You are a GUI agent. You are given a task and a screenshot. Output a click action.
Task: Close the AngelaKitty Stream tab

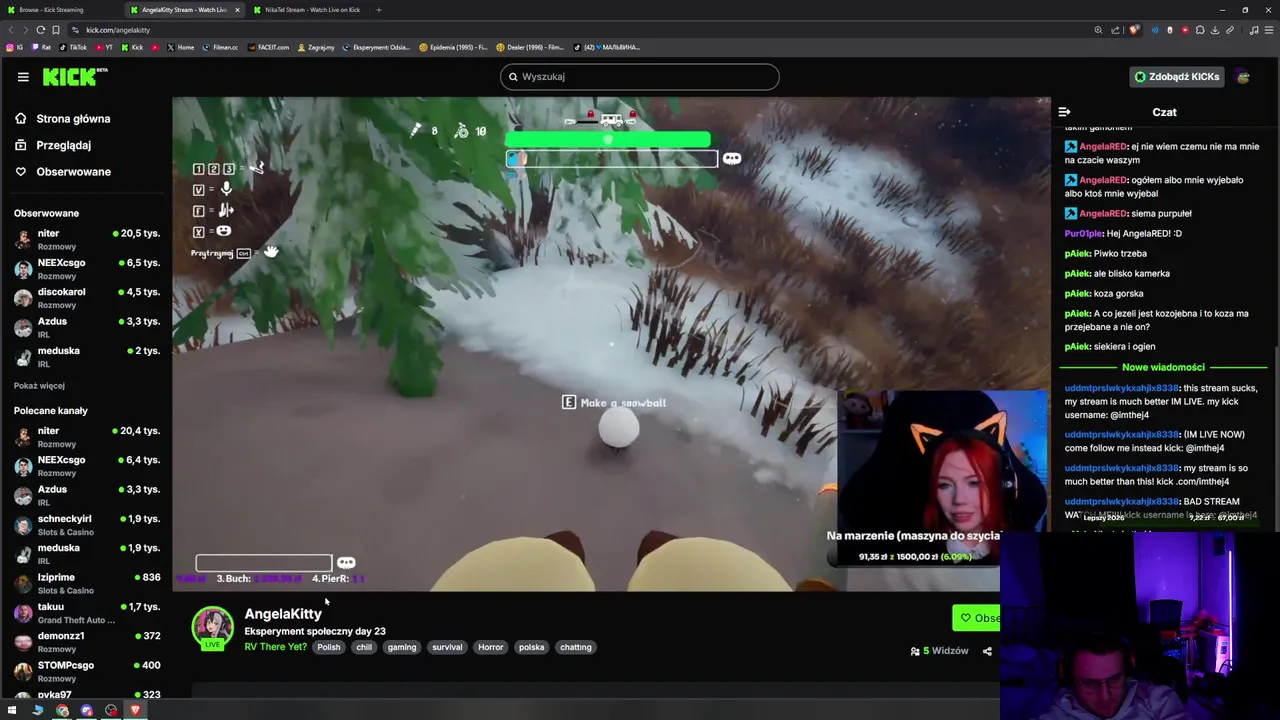pyautogui.click(x=237, y=10)
